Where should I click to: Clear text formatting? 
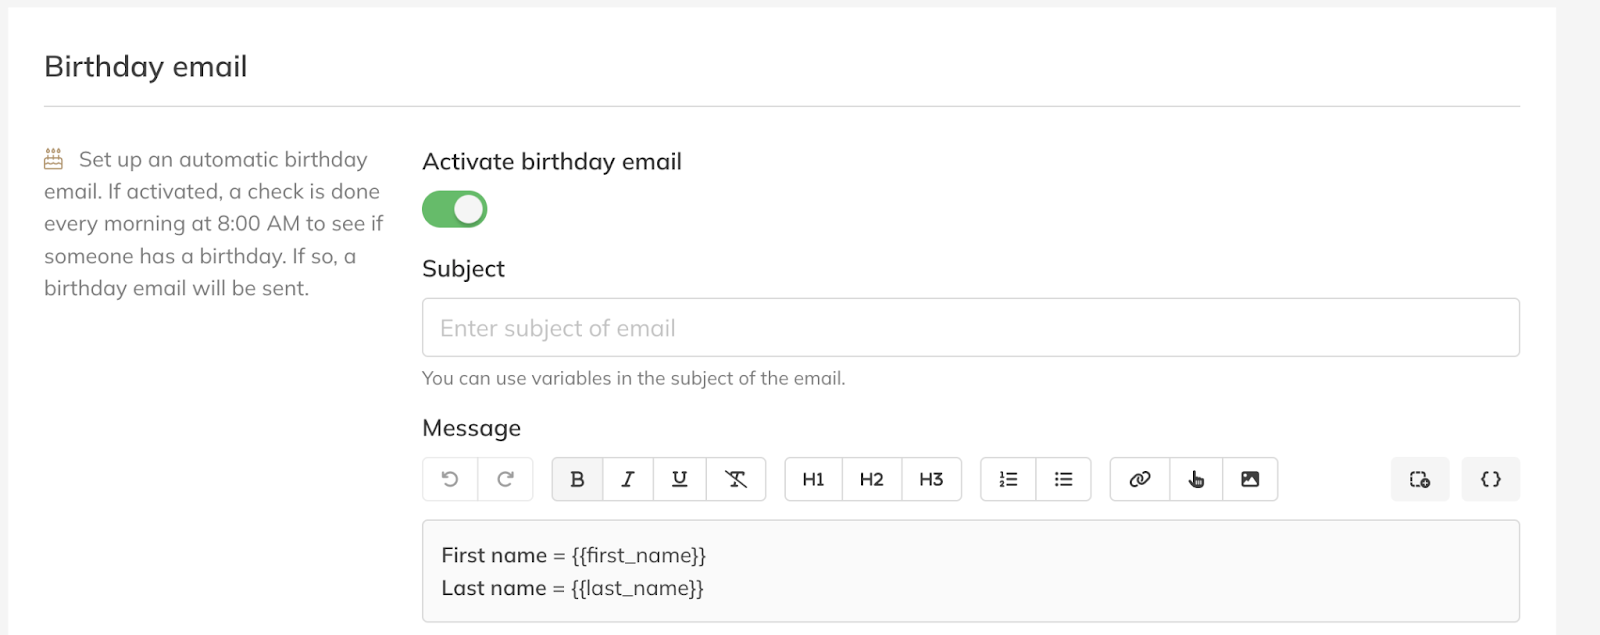tap(736, 479)
